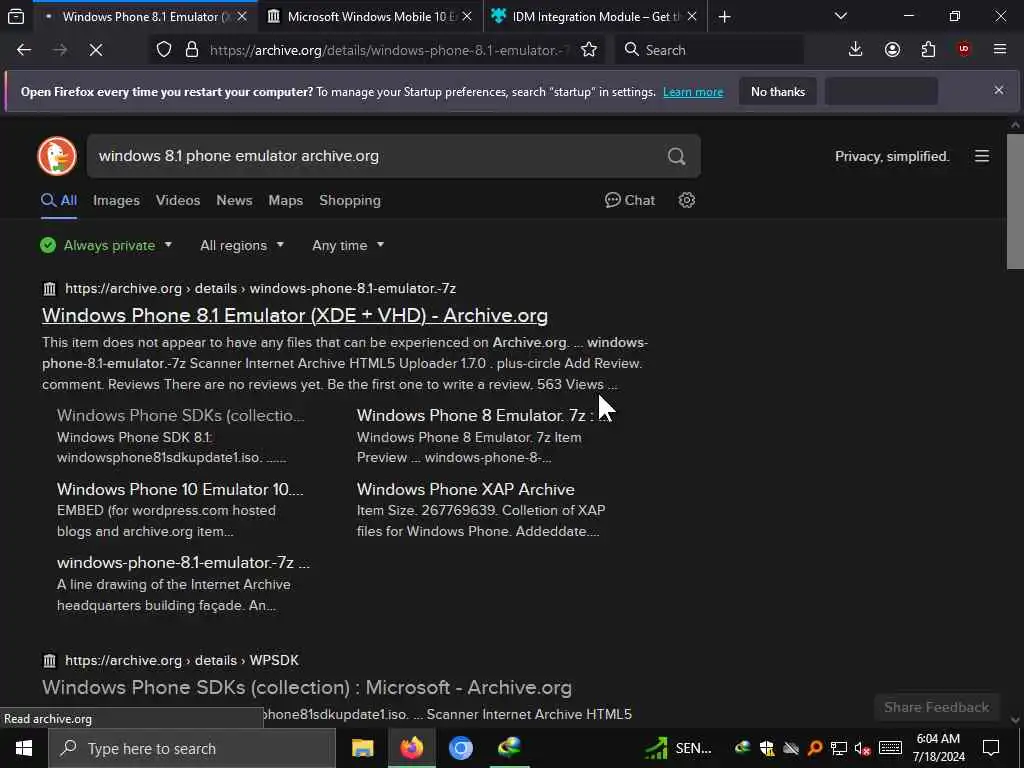The height and width of the screenshot is (768, 1024).
Task: Click the page vertical scrollbar thumb
Action: tap(1015, 201)
